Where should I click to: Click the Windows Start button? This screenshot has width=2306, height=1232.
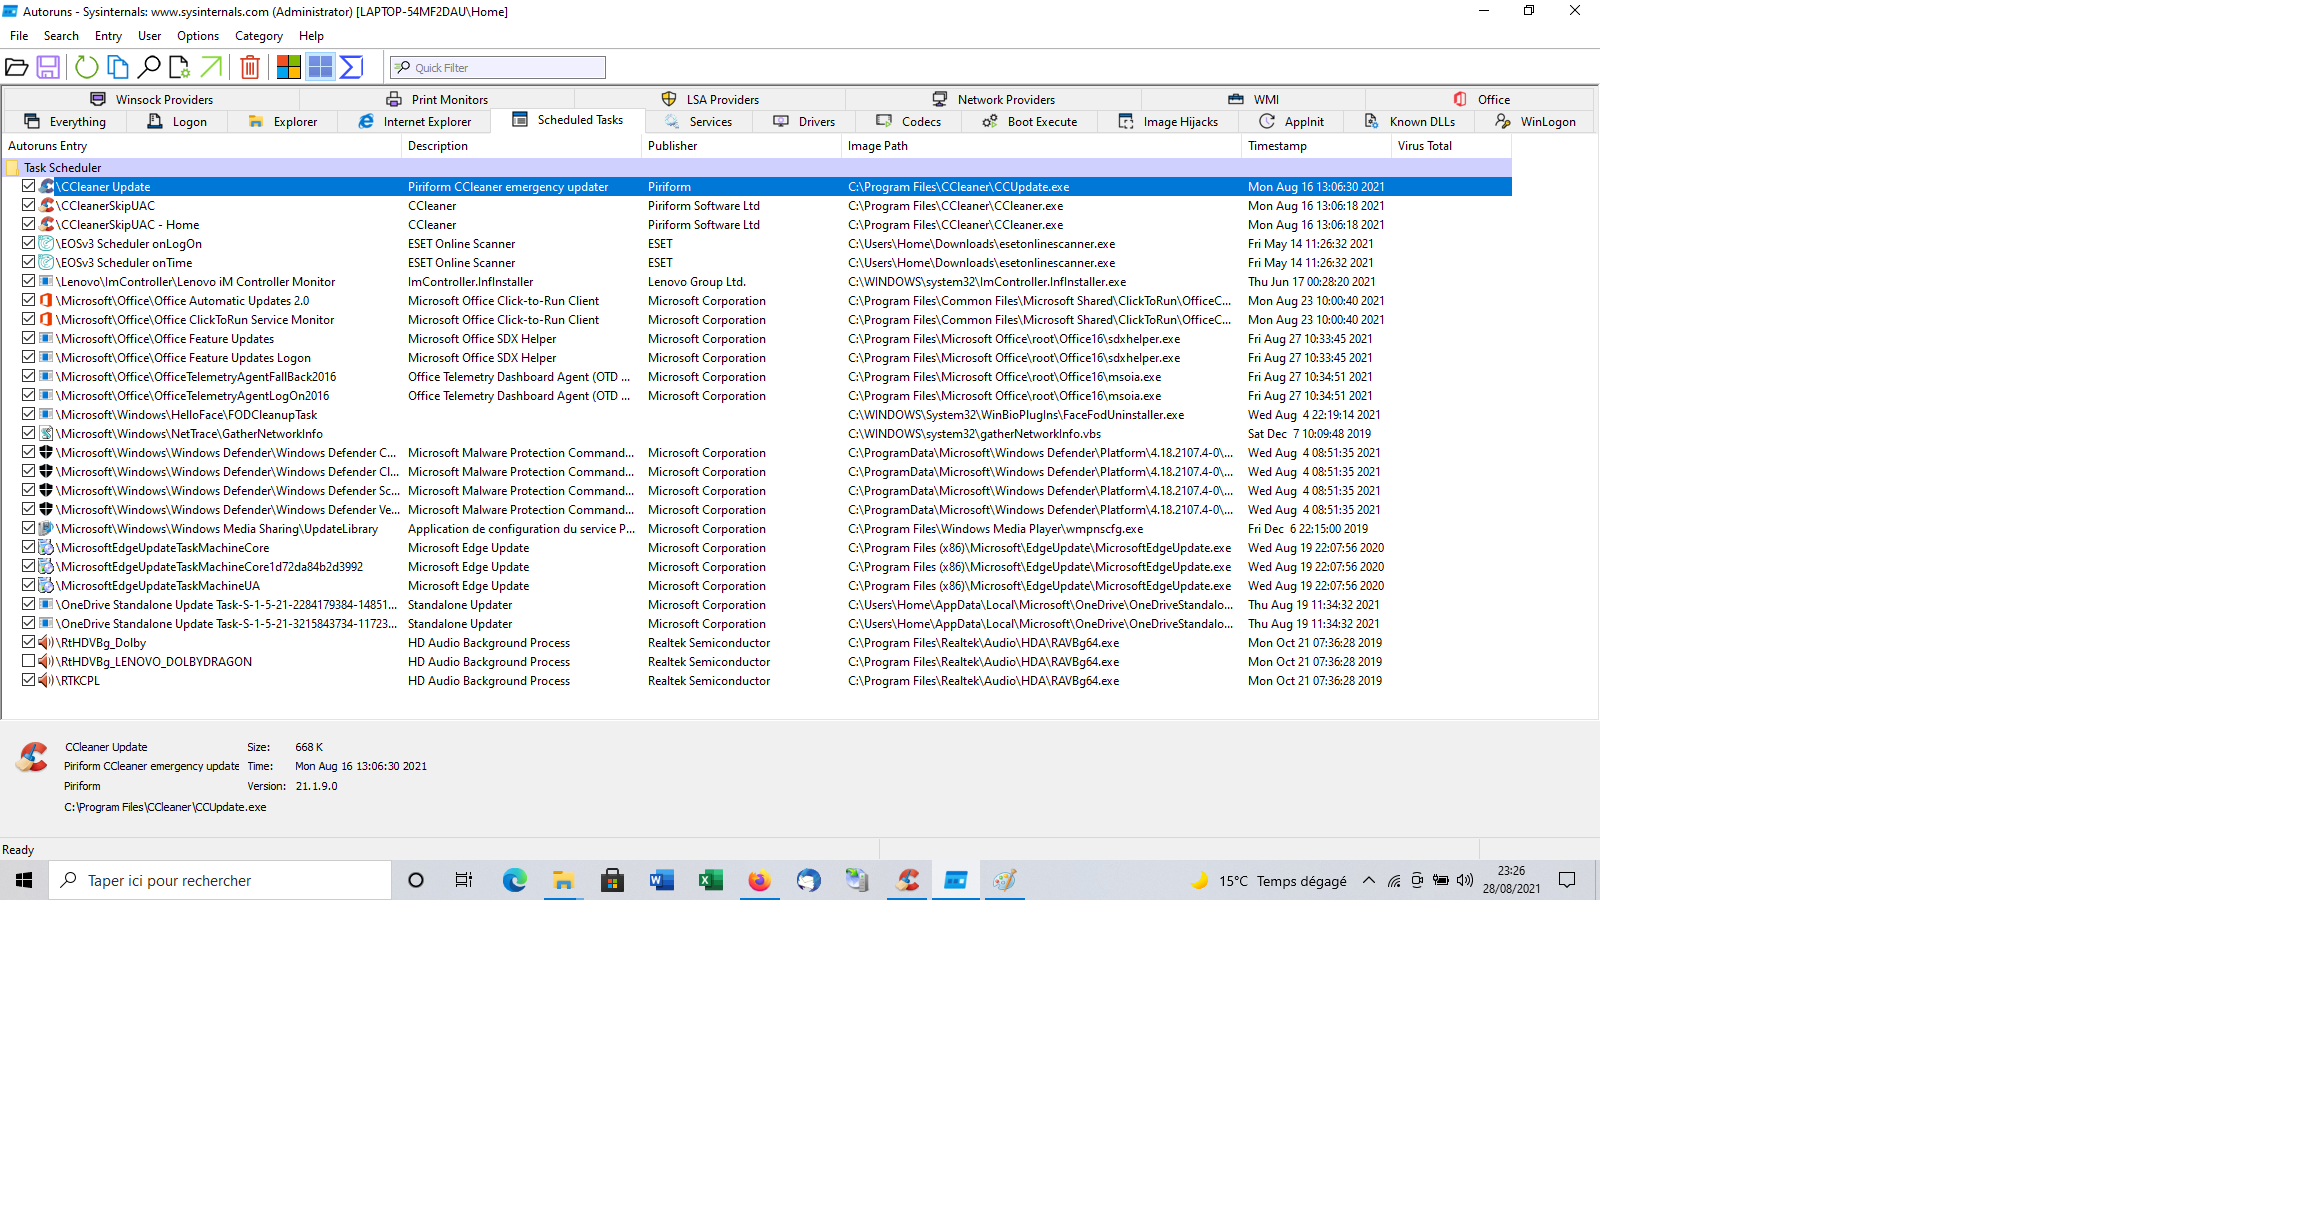pyautogui.click(x=24, y=880)
